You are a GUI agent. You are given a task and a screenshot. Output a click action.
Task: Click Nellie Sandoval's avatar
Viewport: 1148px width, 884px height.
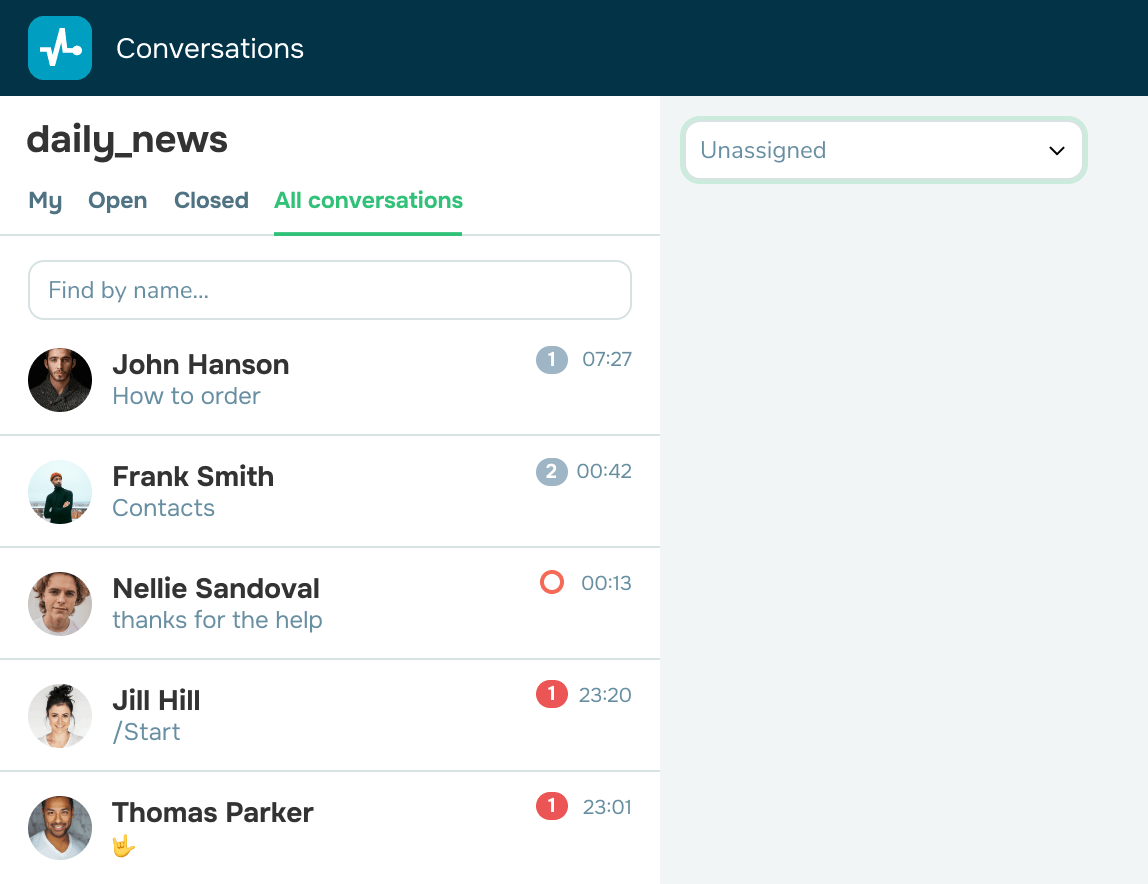click(x=60, y=604)
